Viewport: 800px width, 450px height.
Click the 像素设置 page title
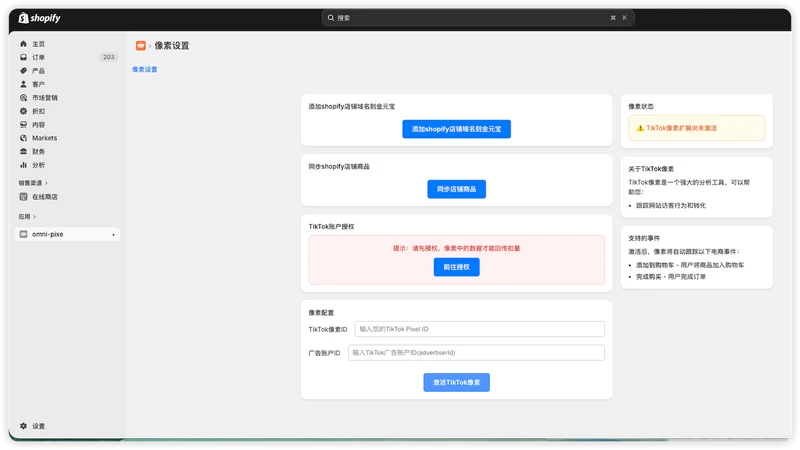pyautogui.click(x=172, y=45)
